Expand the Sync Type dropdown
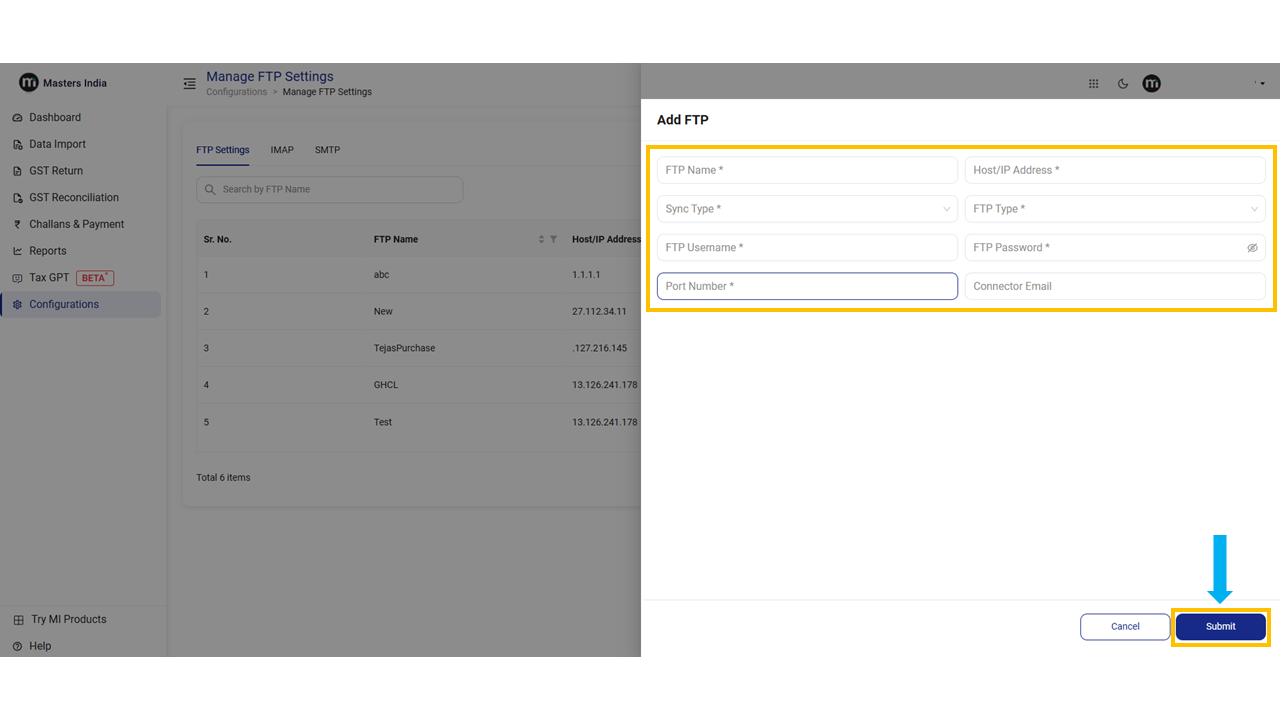 coord(807,209)
